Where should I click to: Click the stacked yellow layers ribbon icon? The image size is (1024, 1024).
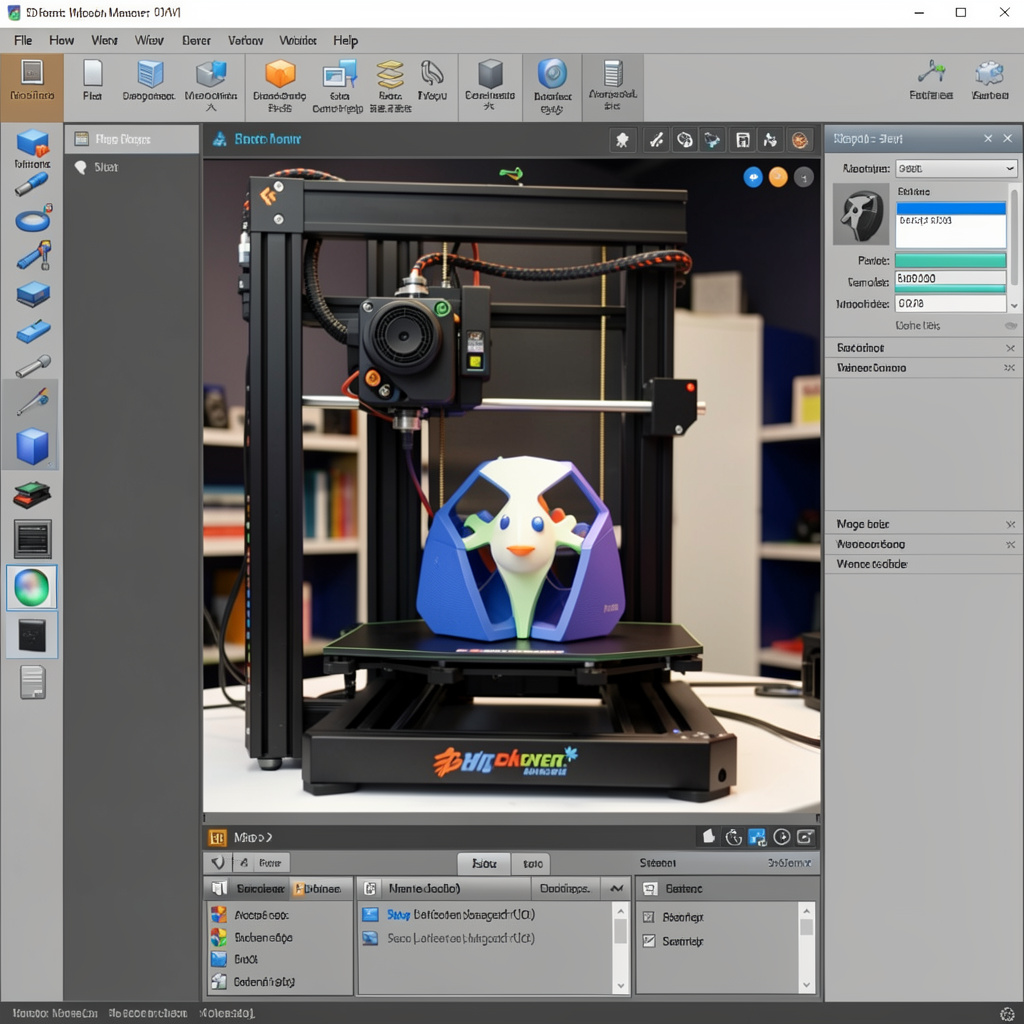tap(390, 74)
